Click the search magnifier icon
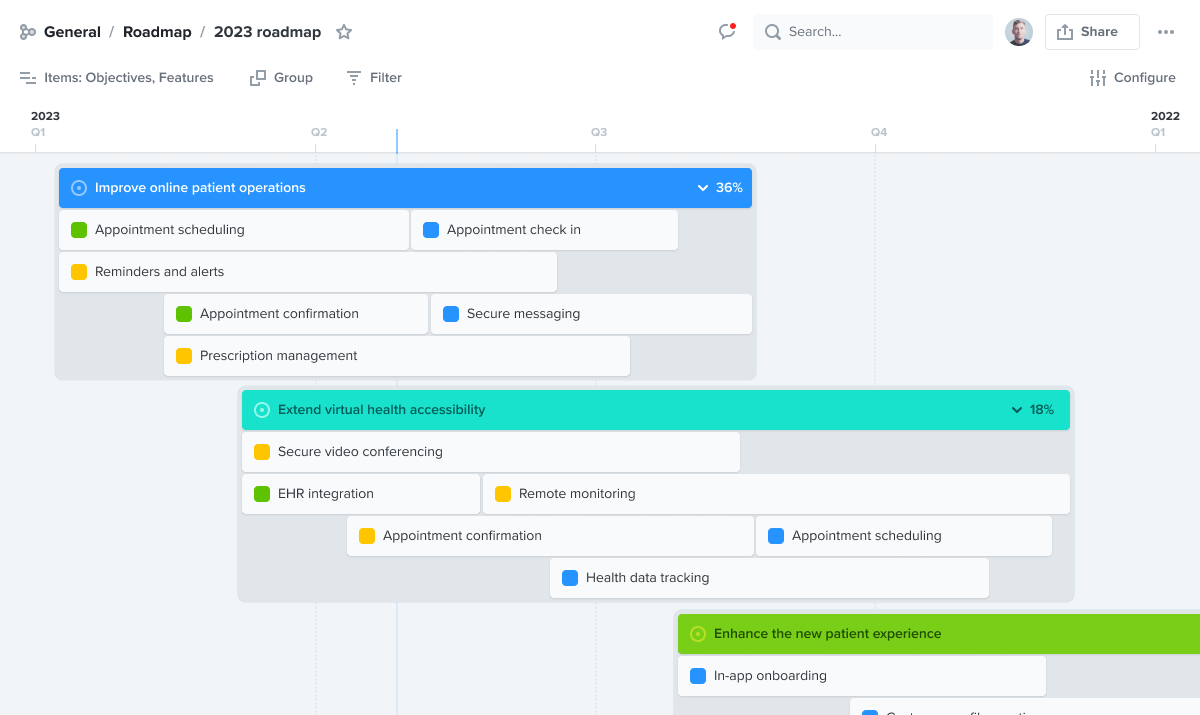The width and height of the screenshot is (1200, 715). click(x=772, y=31)
